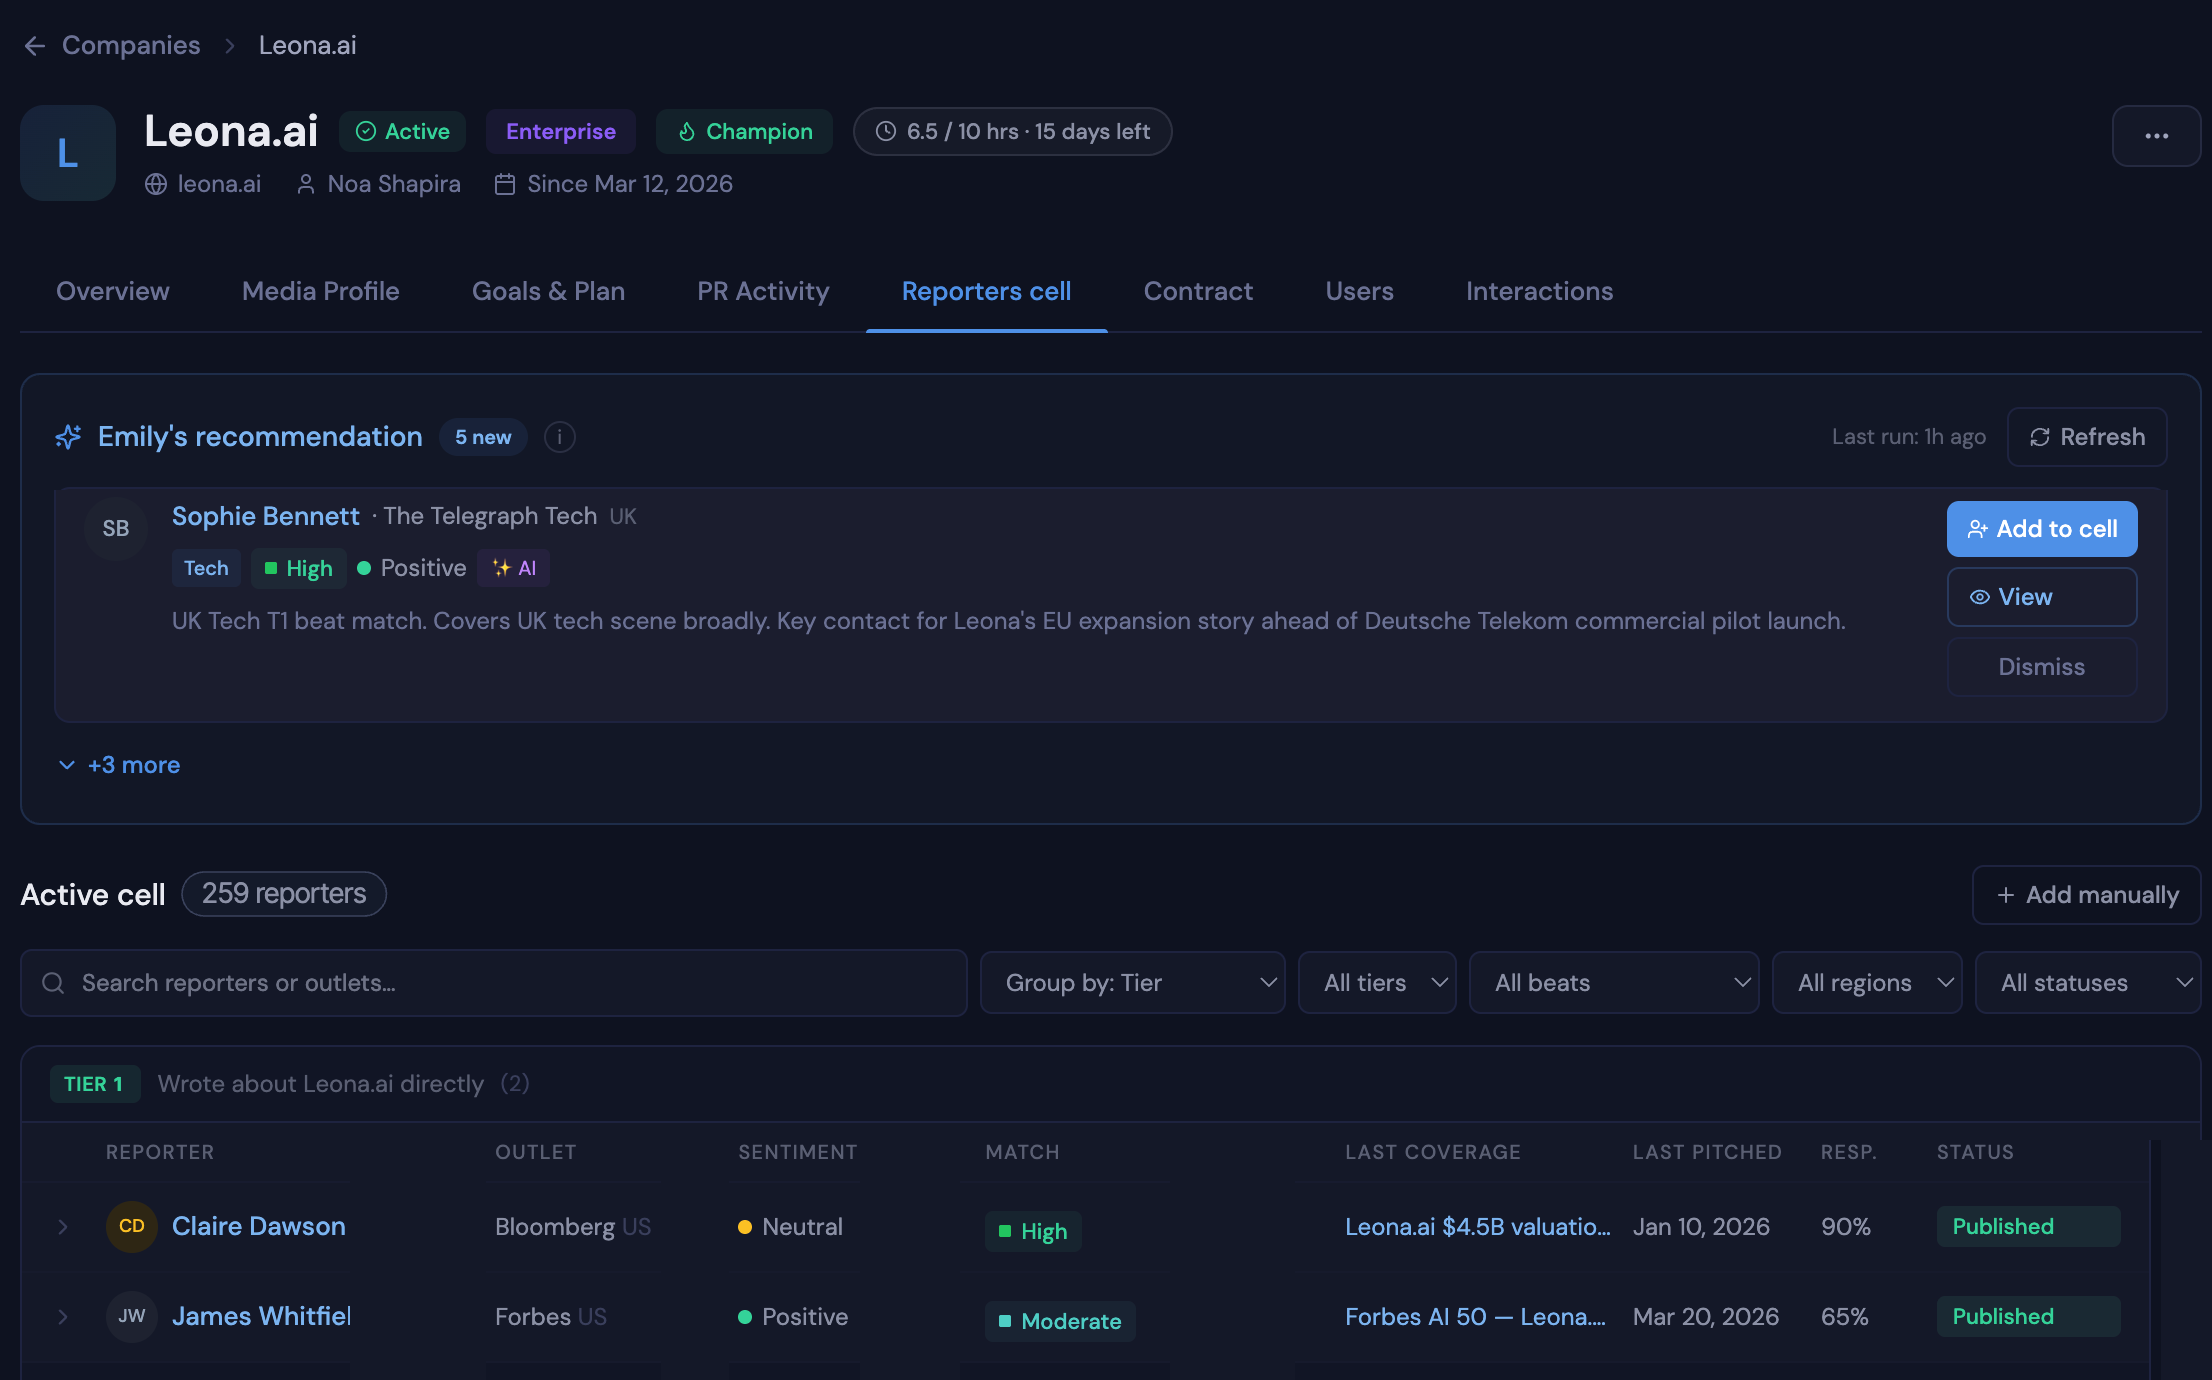2212x1380 pixels.
Task: Click the JW avatar for James Whitfield
Action: [132, 1316]
